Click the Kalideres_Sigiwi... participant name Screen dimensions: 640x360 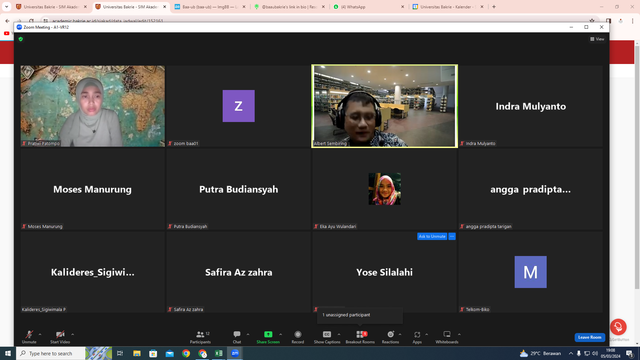(92, 272)
